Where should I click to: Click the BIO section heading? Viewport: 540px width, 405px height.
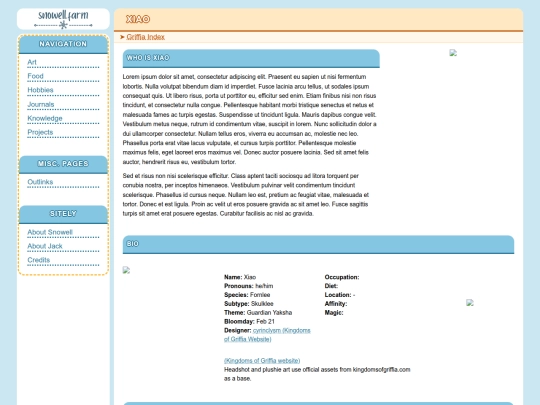coord(133,244)
